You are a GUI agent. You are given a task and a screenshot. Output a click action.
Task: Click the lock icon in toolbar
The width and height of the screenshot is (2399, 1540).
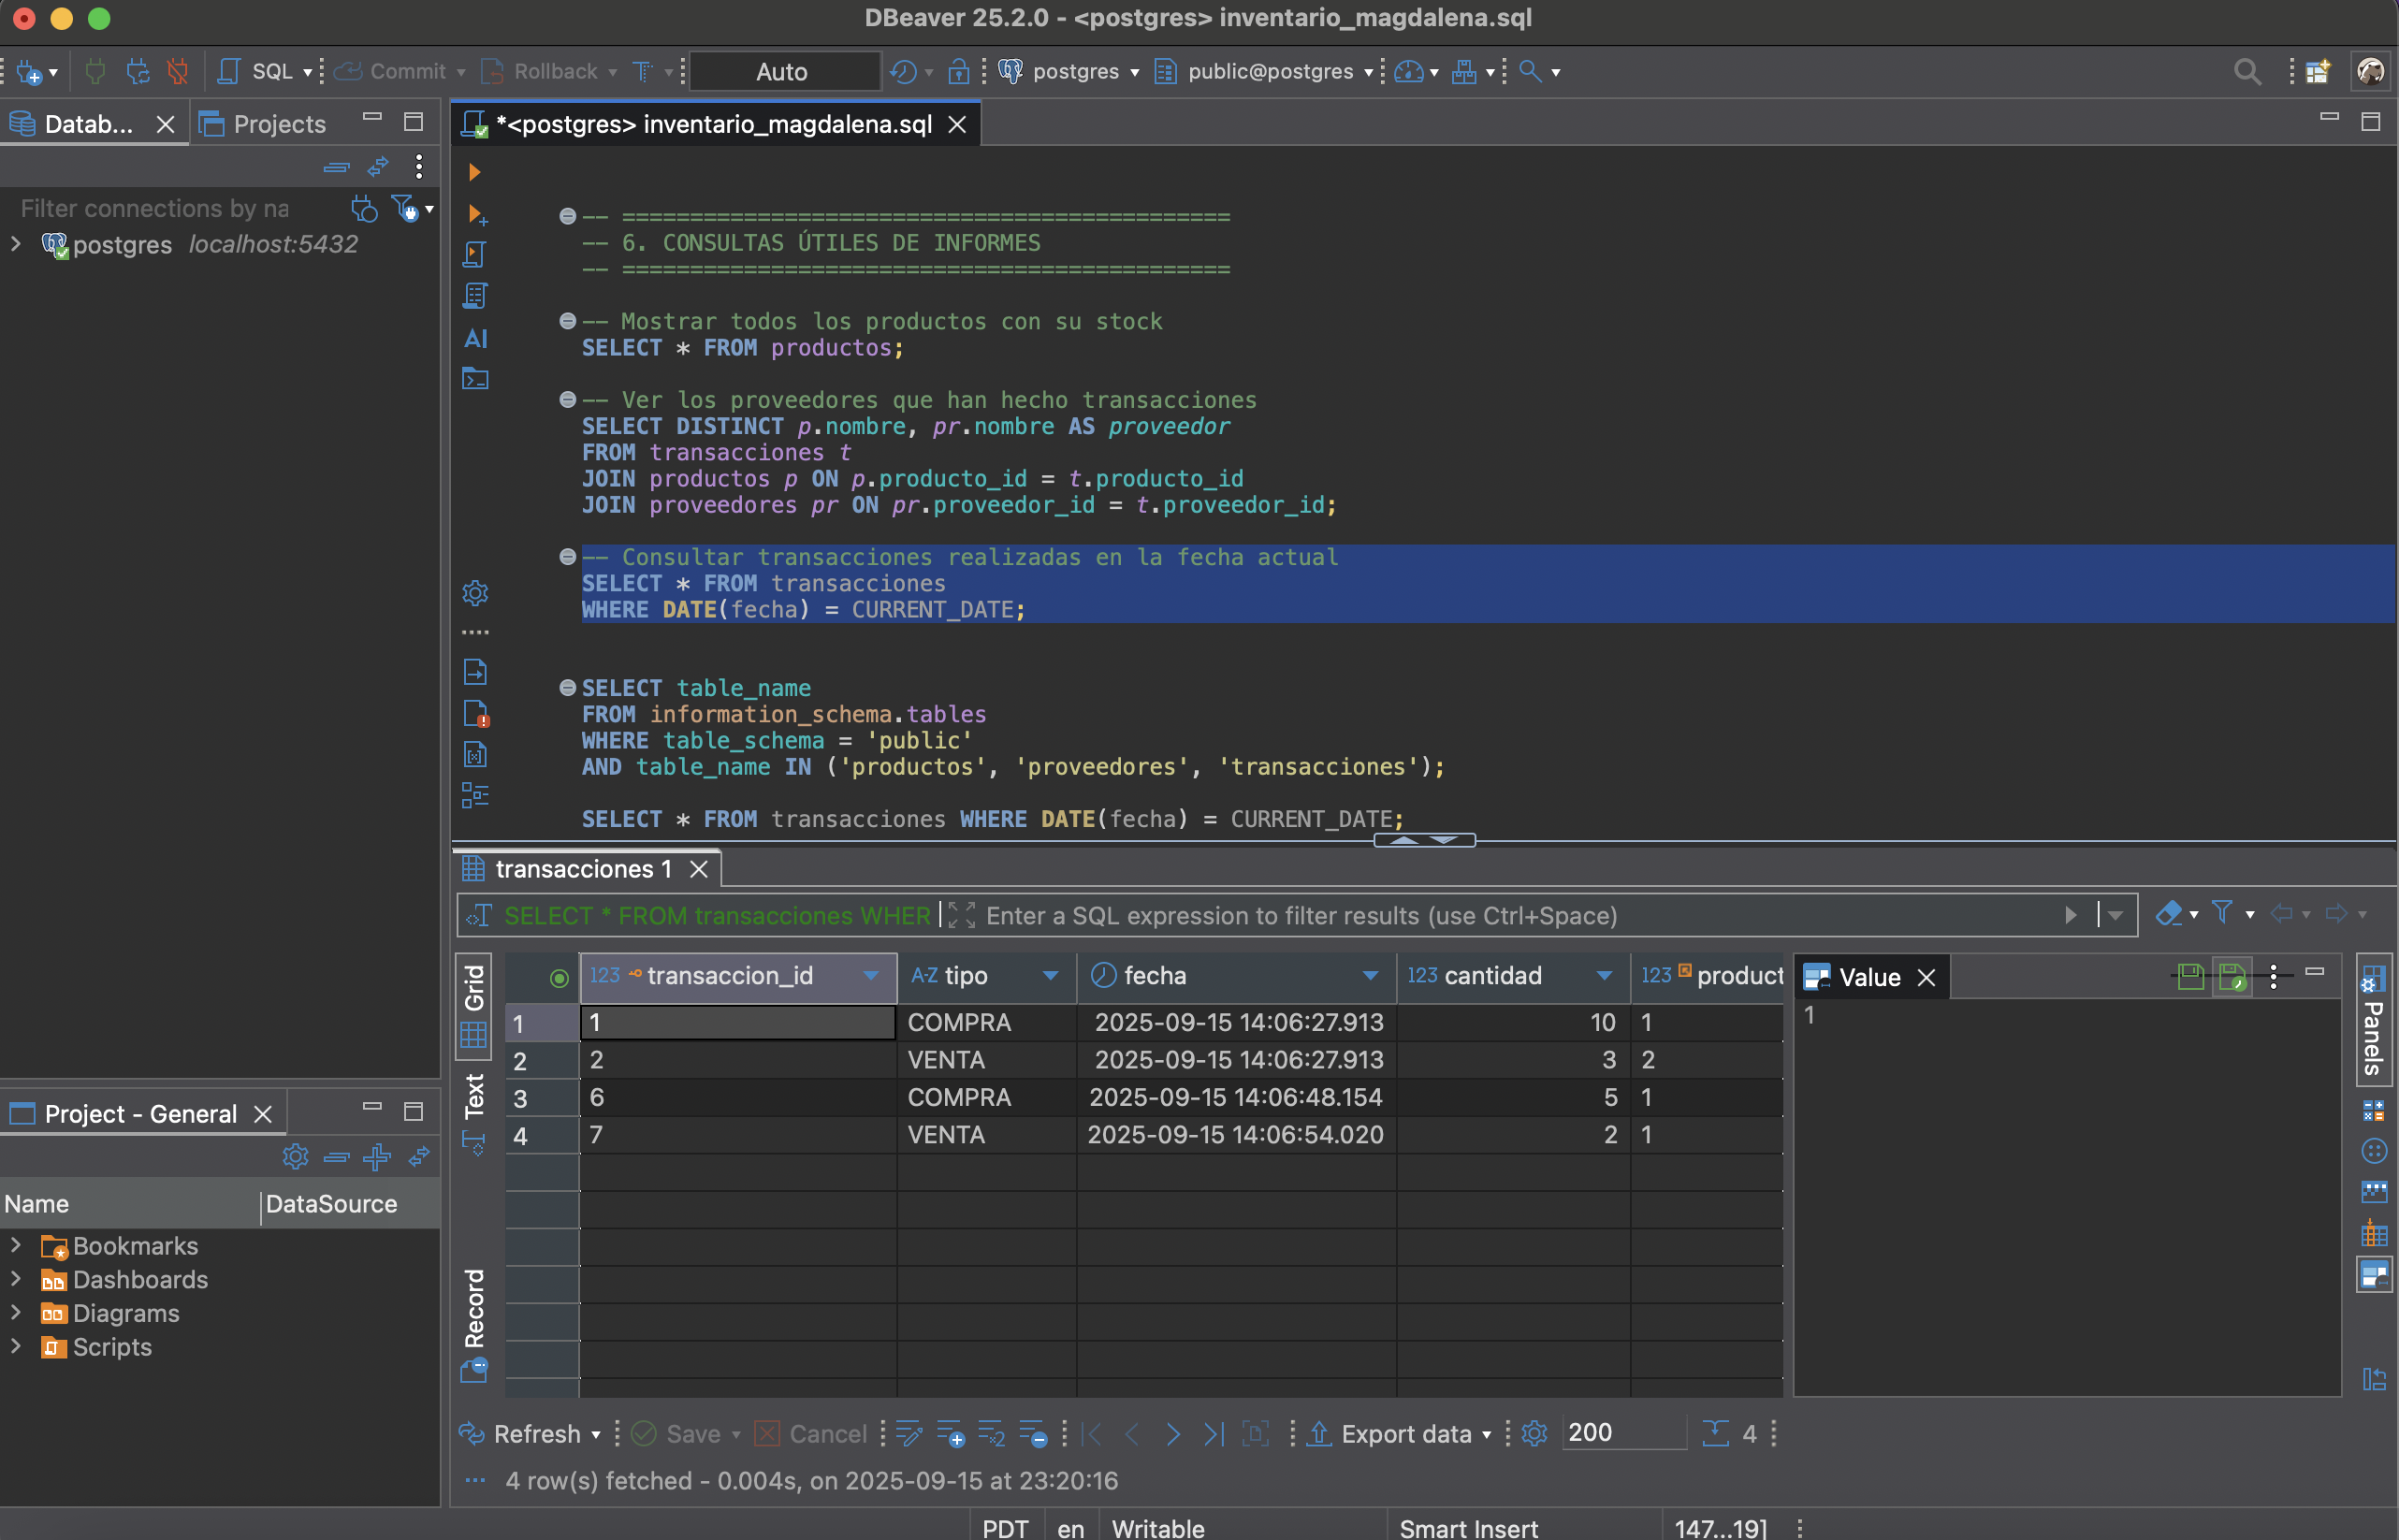pos(958,71)
